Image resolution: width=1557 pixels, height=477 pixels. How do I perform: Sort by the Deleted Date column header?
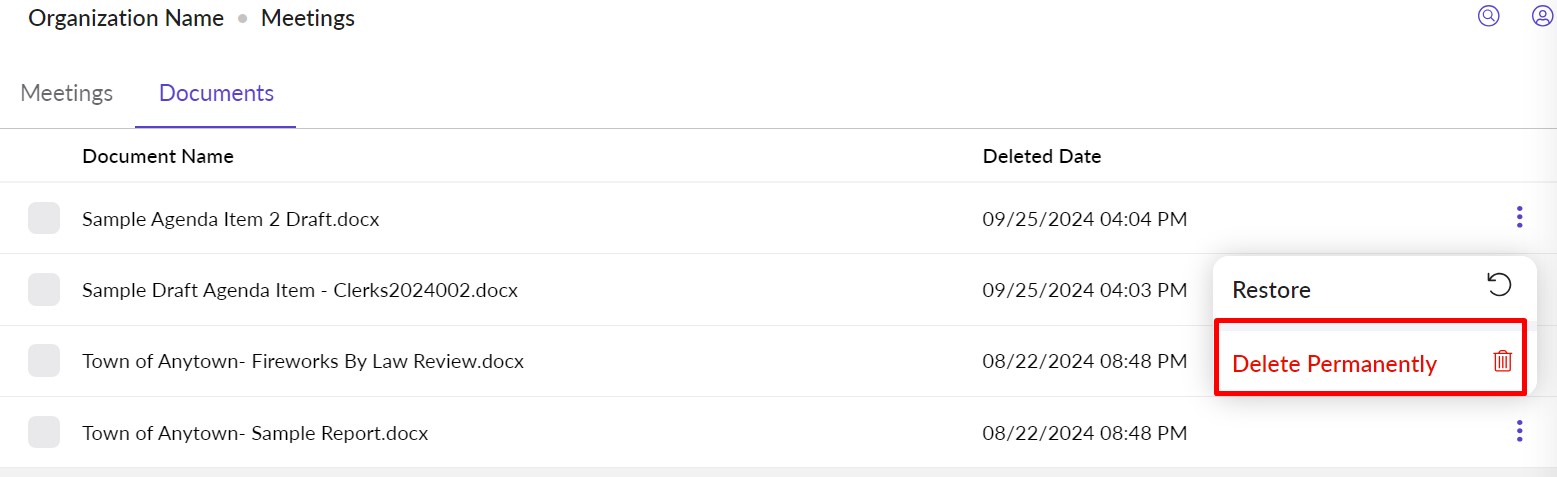1041,156
